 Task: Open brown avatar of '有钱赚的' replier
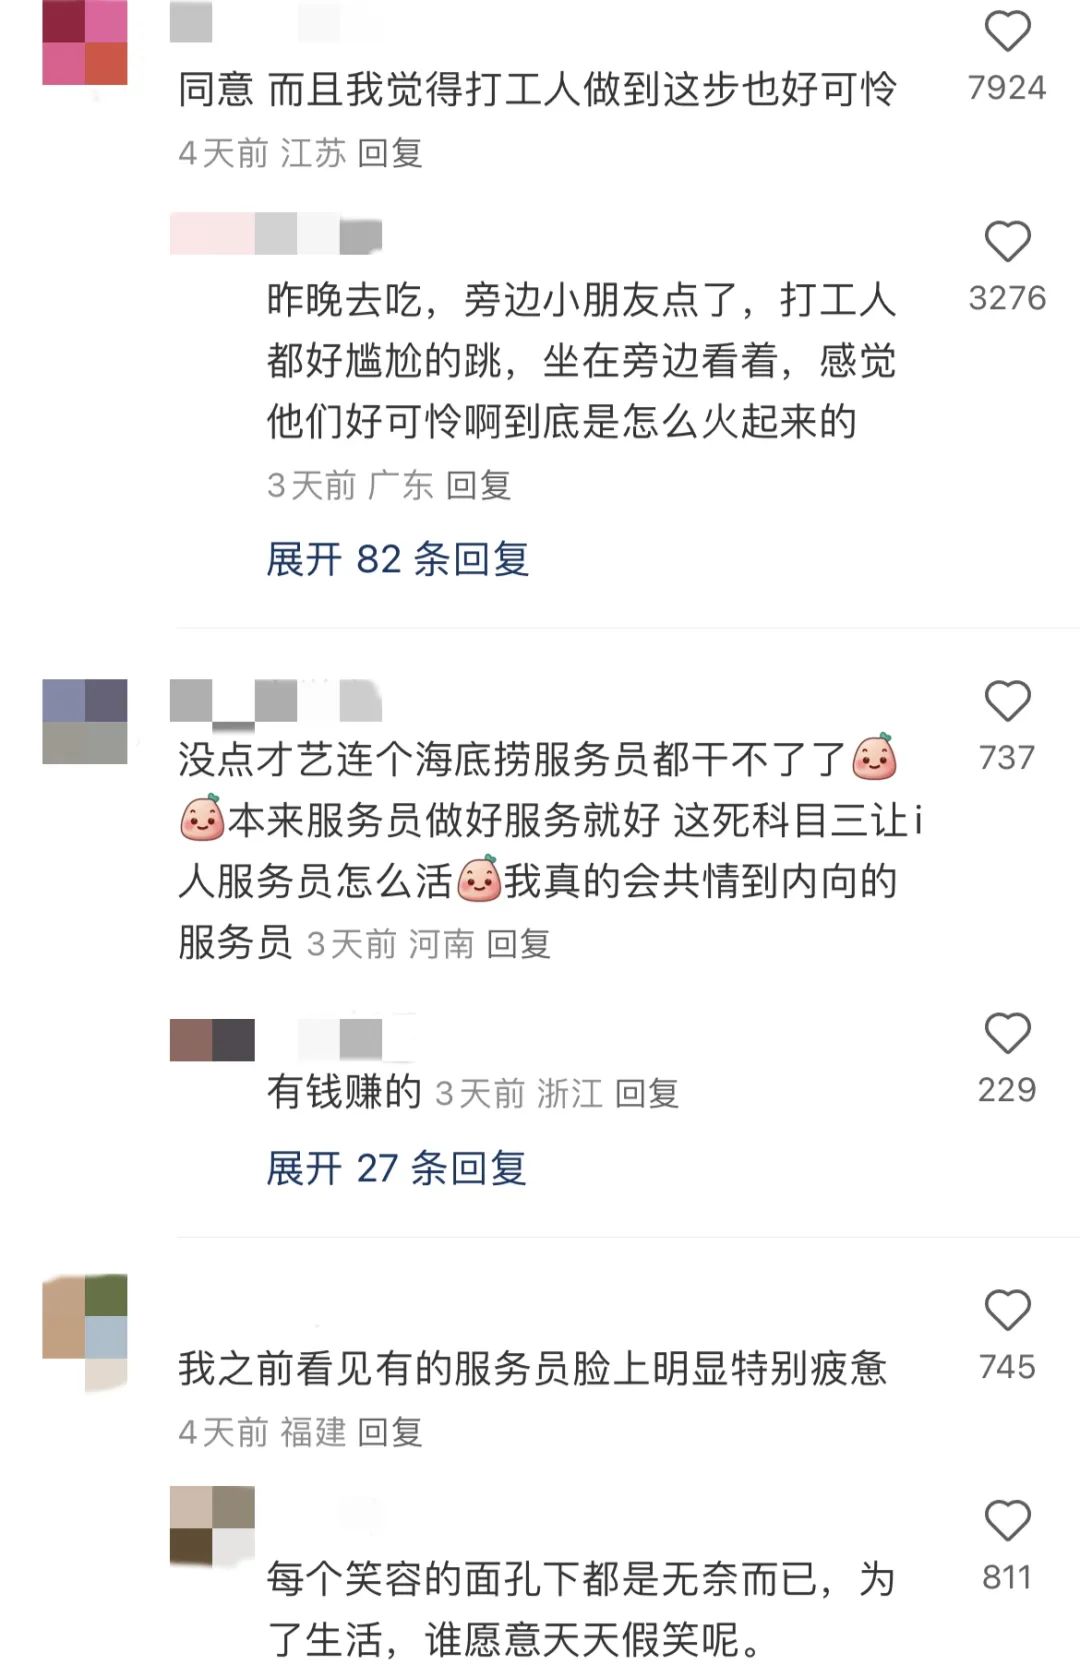click(x=212, y=1040)
